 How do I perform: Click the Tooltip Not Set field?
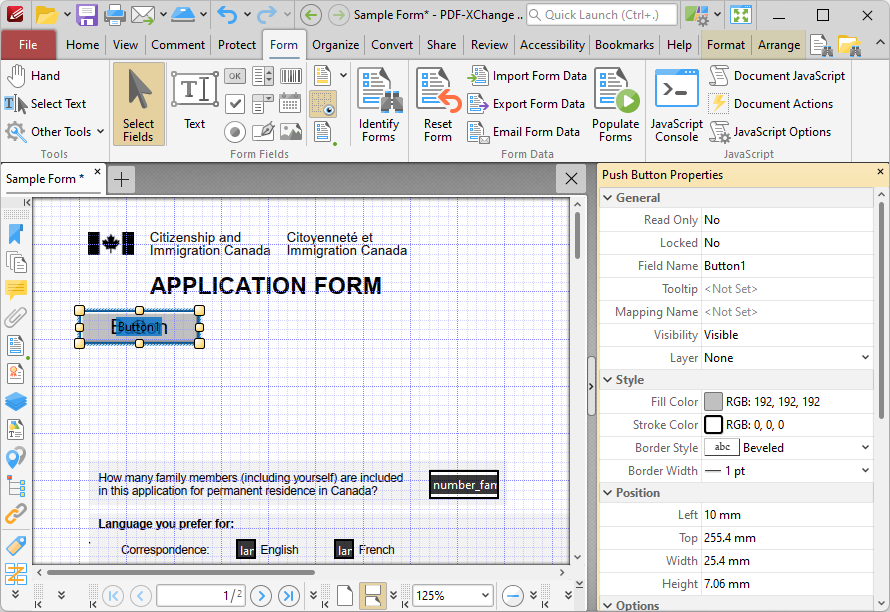click(787, 289)
